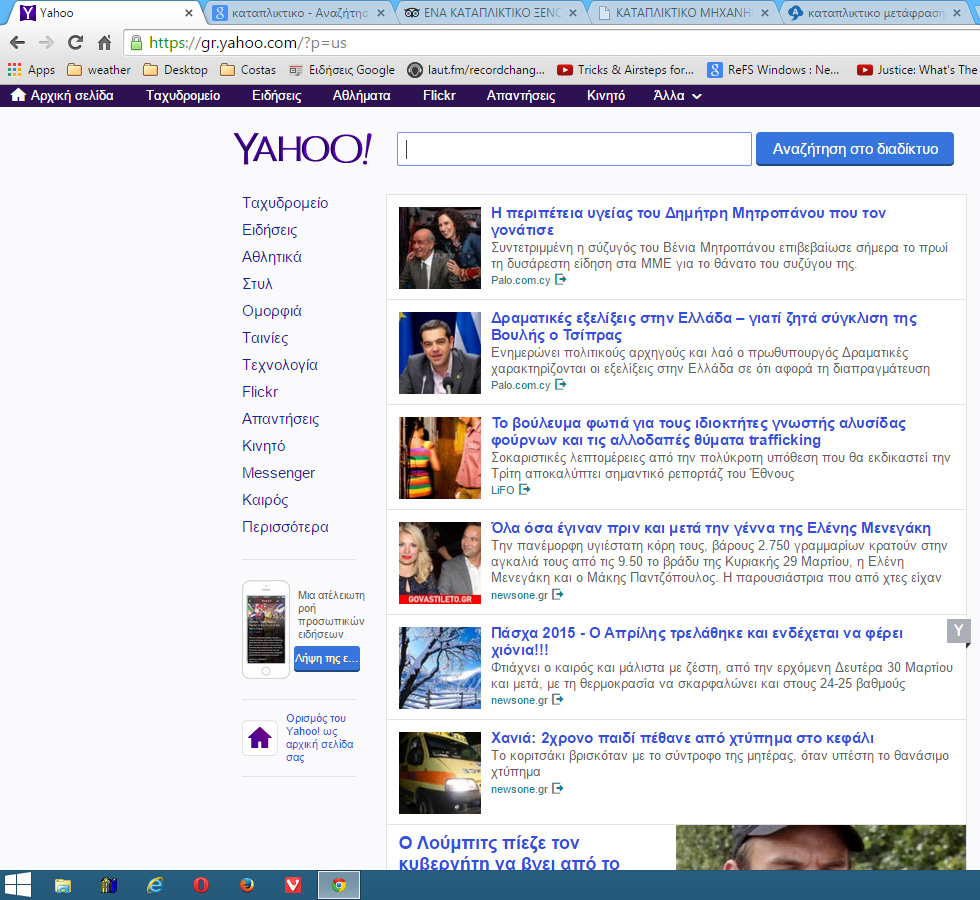The height and width of the screenshot is (900, 980).
Task: Click the Yahoo search text field
Action: [574, 149]
